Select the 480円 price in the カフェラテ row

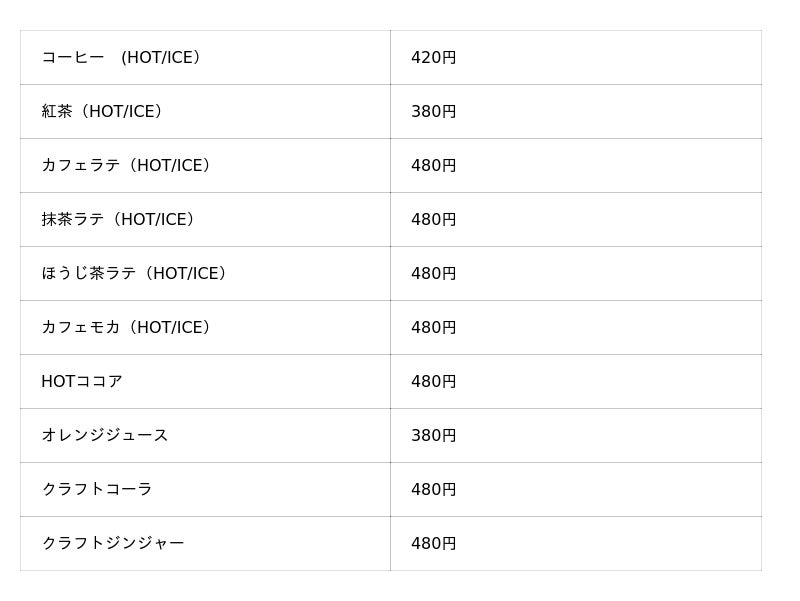(433, 166)
